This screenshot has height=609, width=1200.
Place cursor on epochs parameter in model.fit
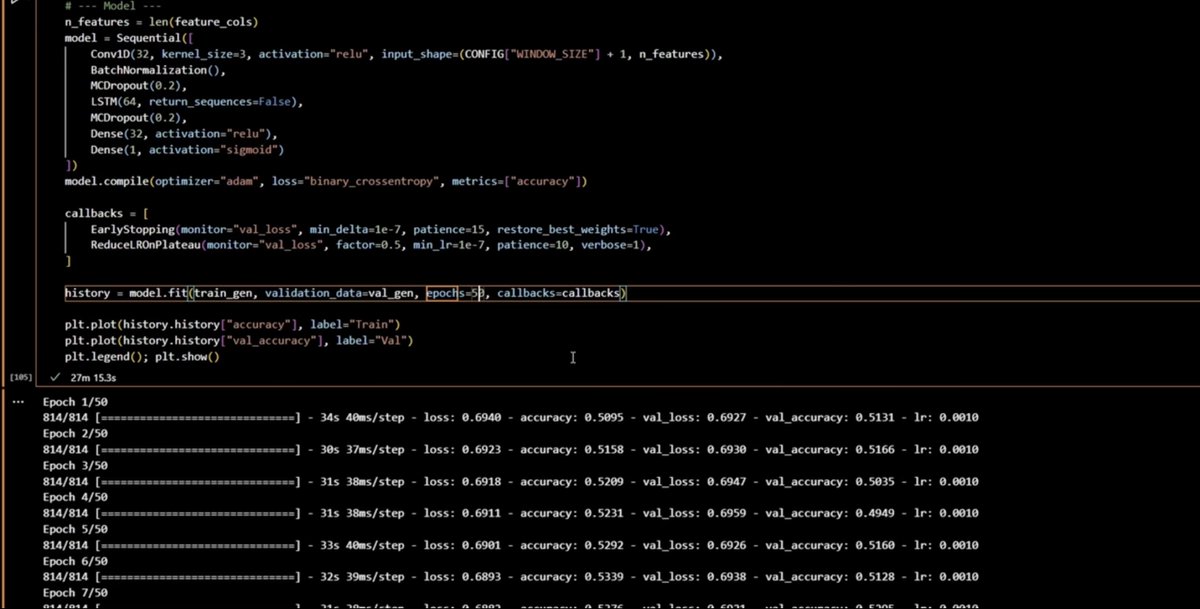pos(446,293)
